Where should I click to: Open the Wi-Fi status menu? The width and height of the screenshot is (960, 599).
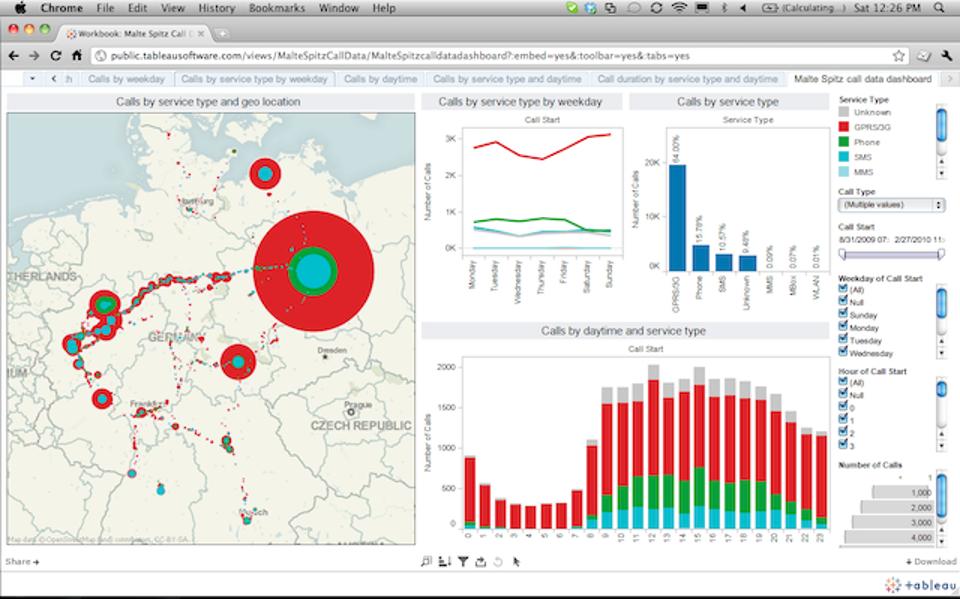click(x=678, y=8)
